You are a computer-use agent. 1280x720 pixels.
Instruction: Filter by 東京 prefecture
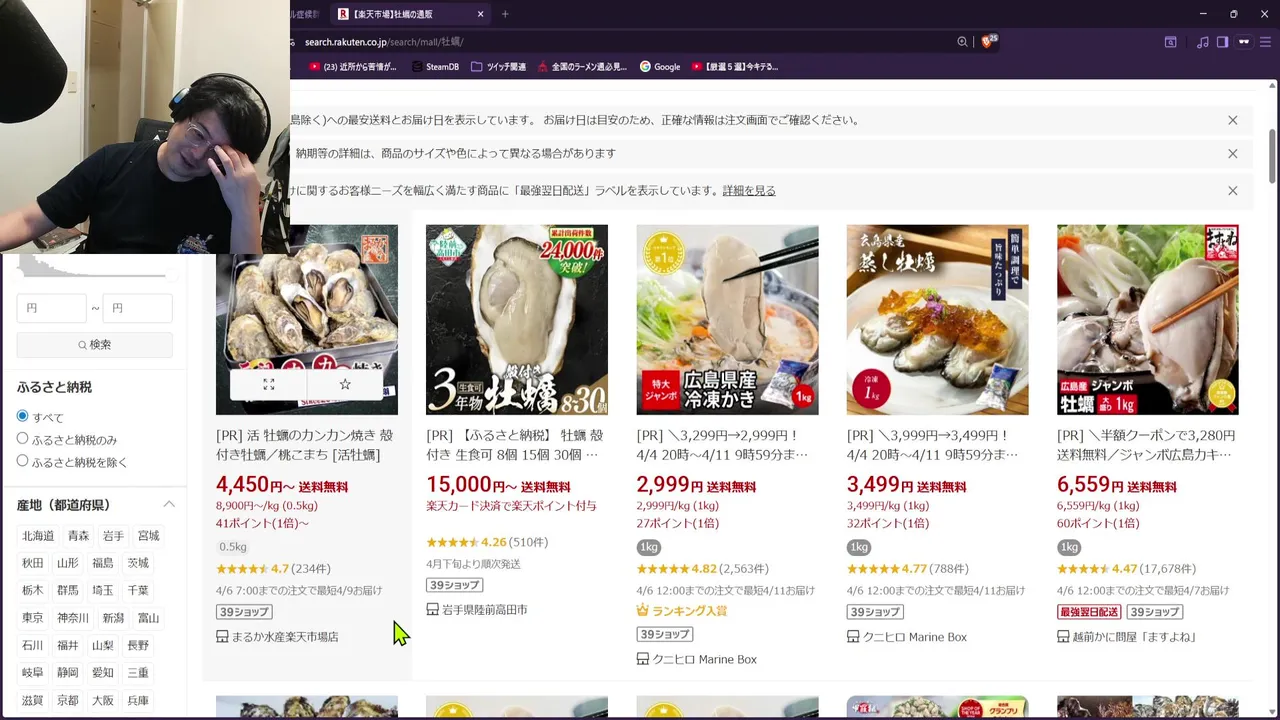coord(33,618)
